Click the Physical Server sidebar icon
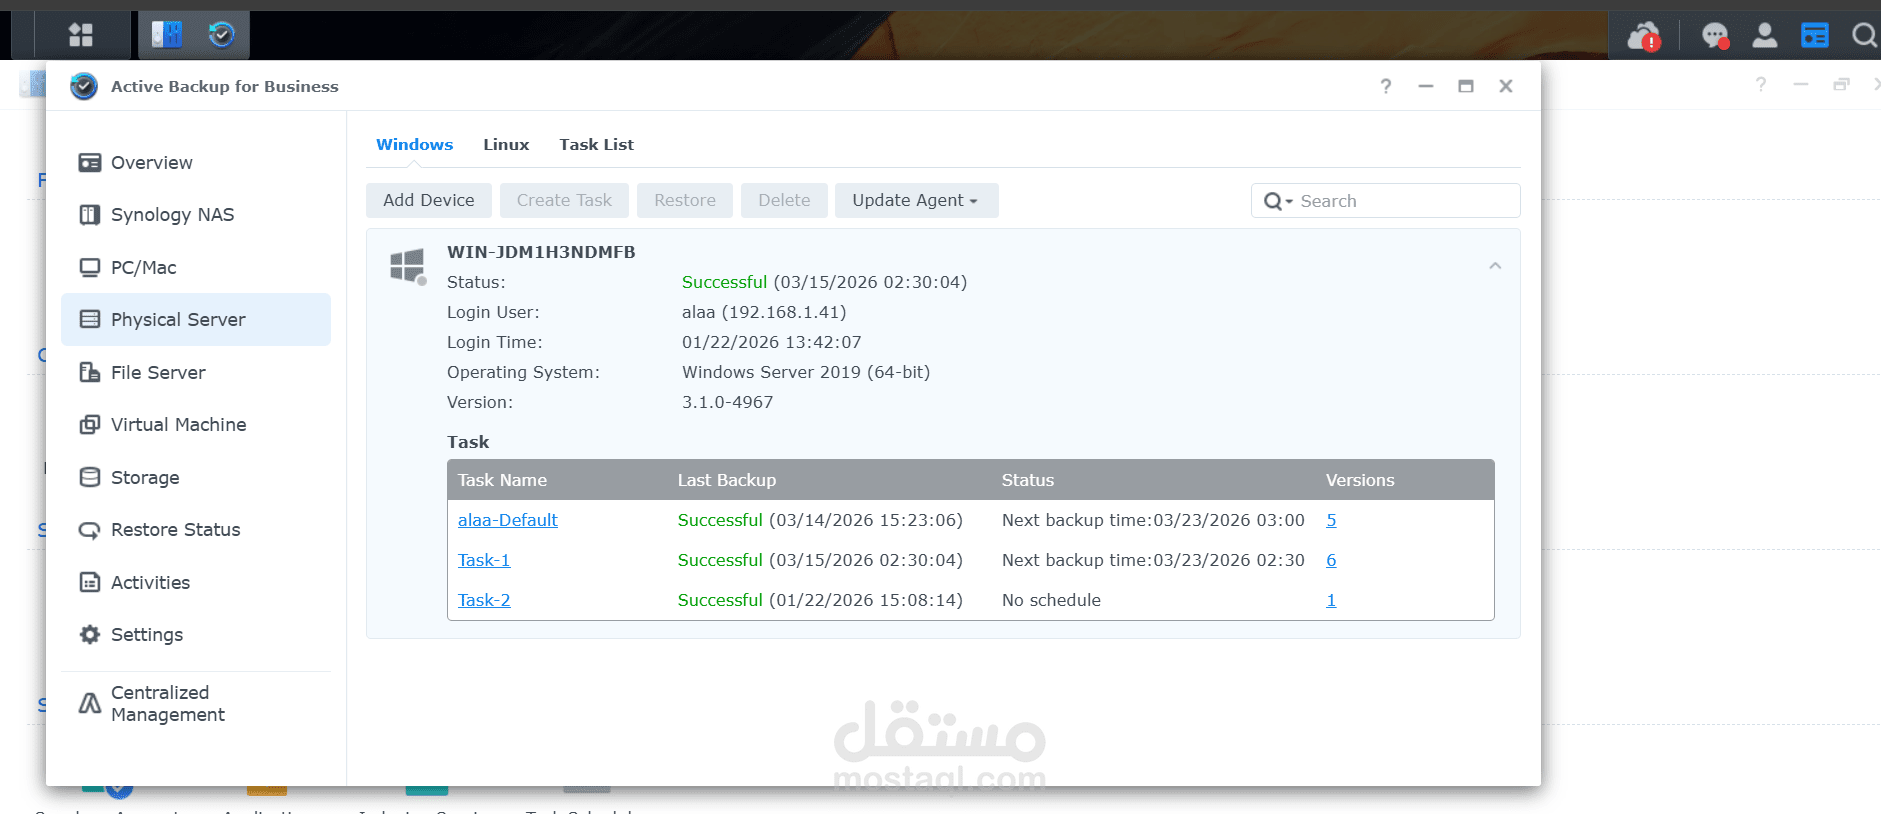Image resolution: width=1881 pixels, height=814 pixels. 90,319
